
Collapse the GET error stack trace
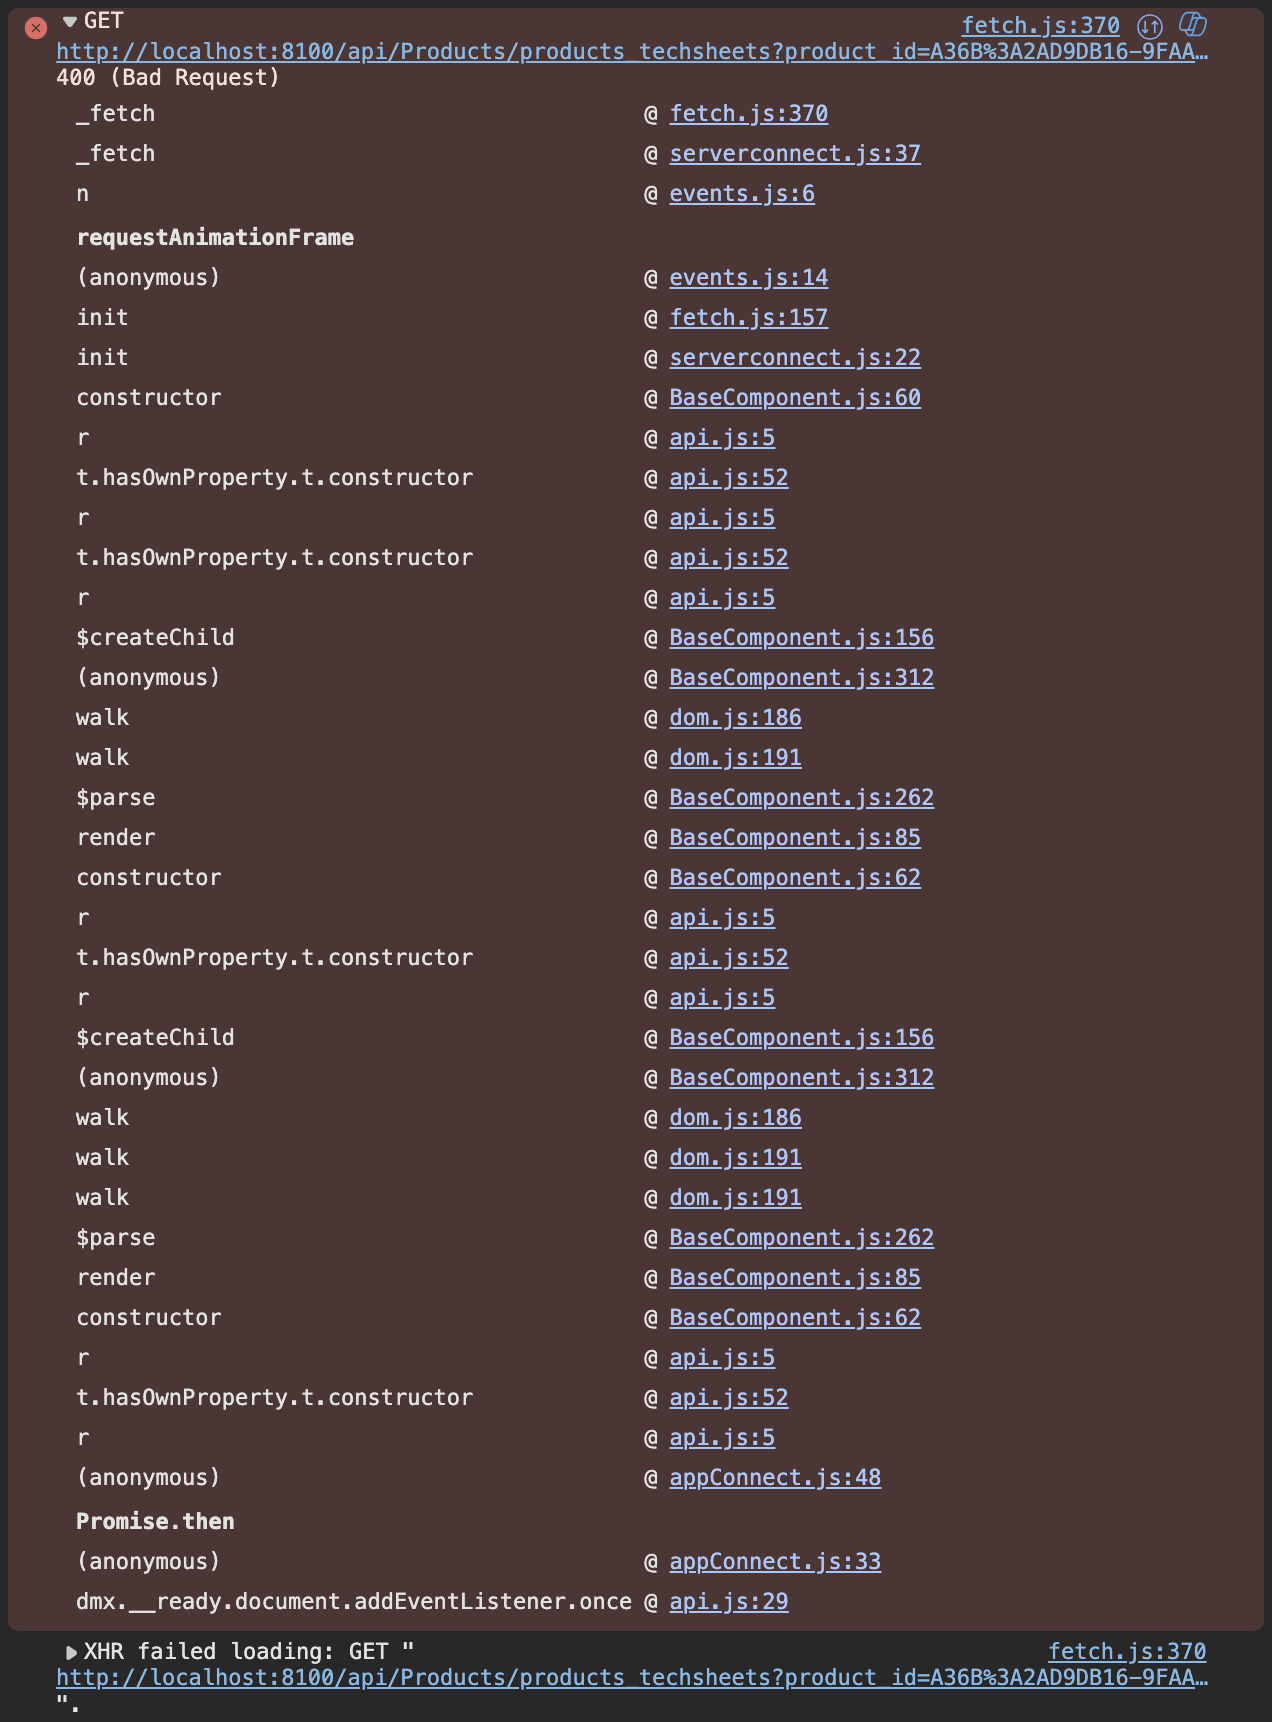point(70,22)
